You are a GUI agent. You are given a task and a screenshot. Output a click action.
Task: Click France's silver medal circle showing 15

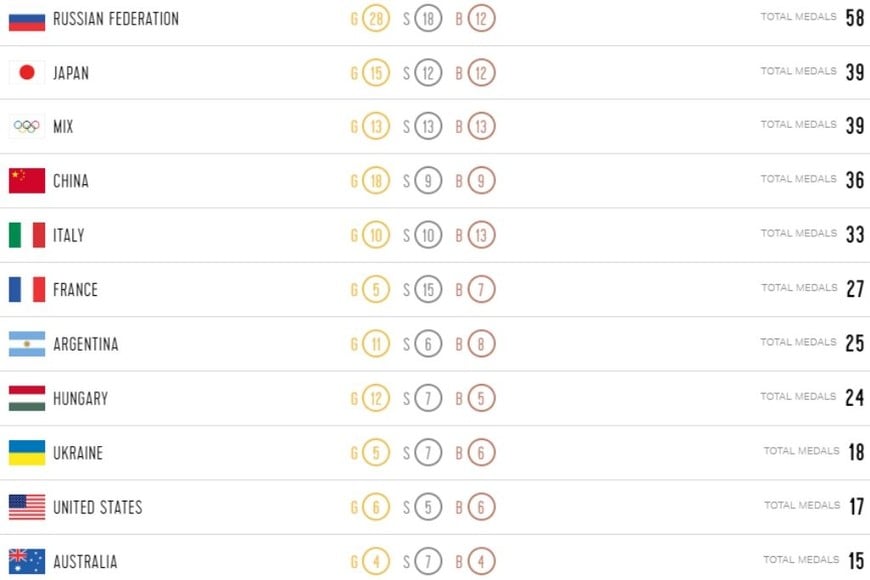click(x=428, y=290)
